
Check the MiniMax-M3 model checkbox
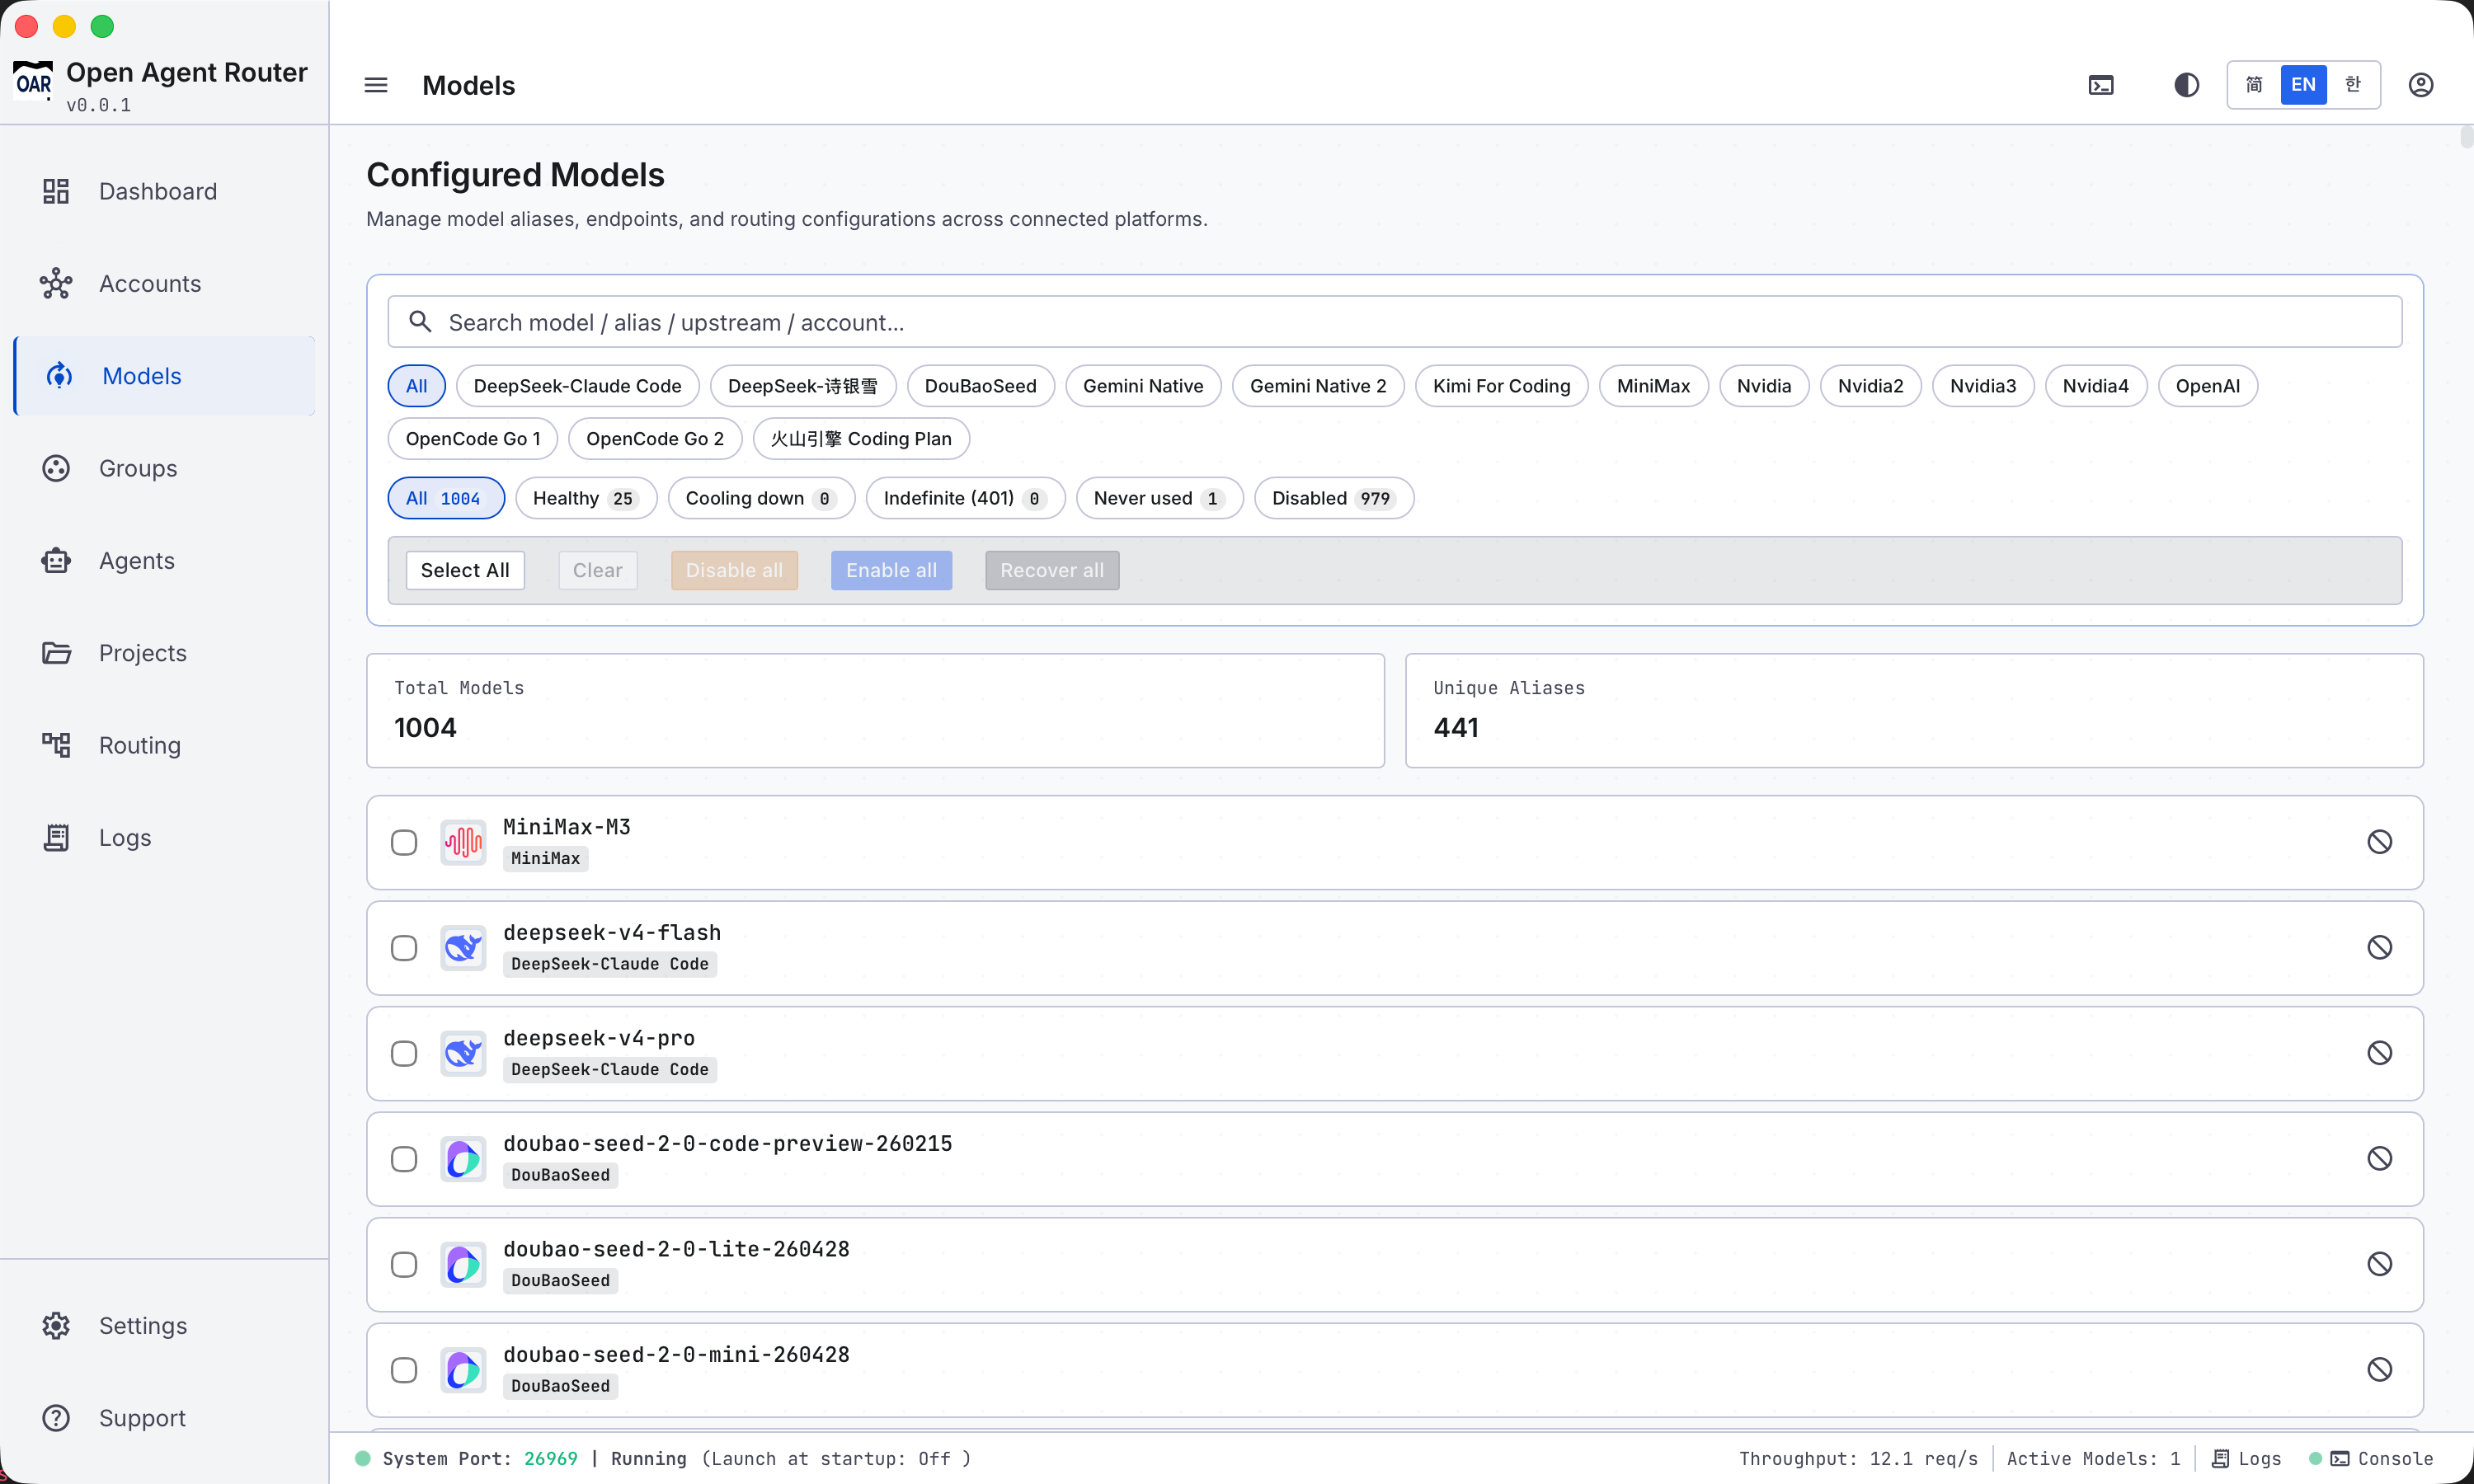click(x=404, y=843)
